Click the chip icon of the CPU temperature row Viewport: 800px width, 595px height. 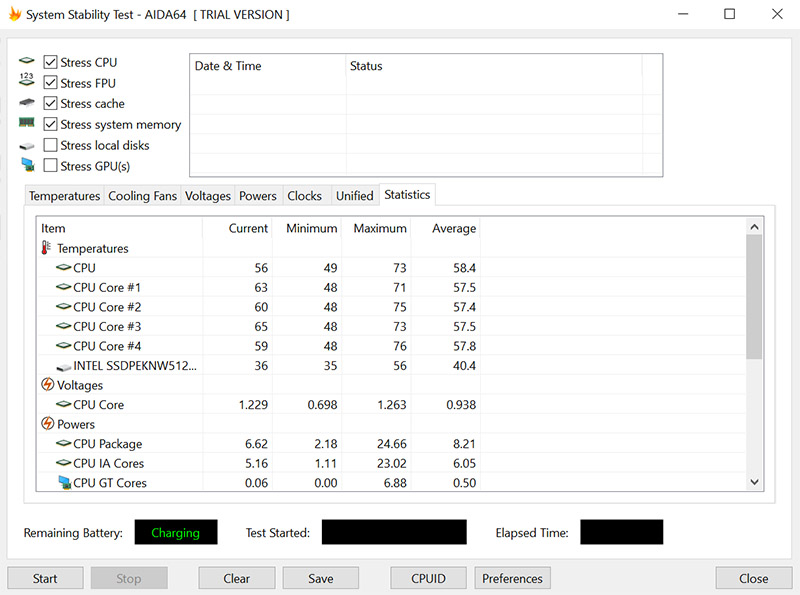pyautogui.click(x=64, y=267)
